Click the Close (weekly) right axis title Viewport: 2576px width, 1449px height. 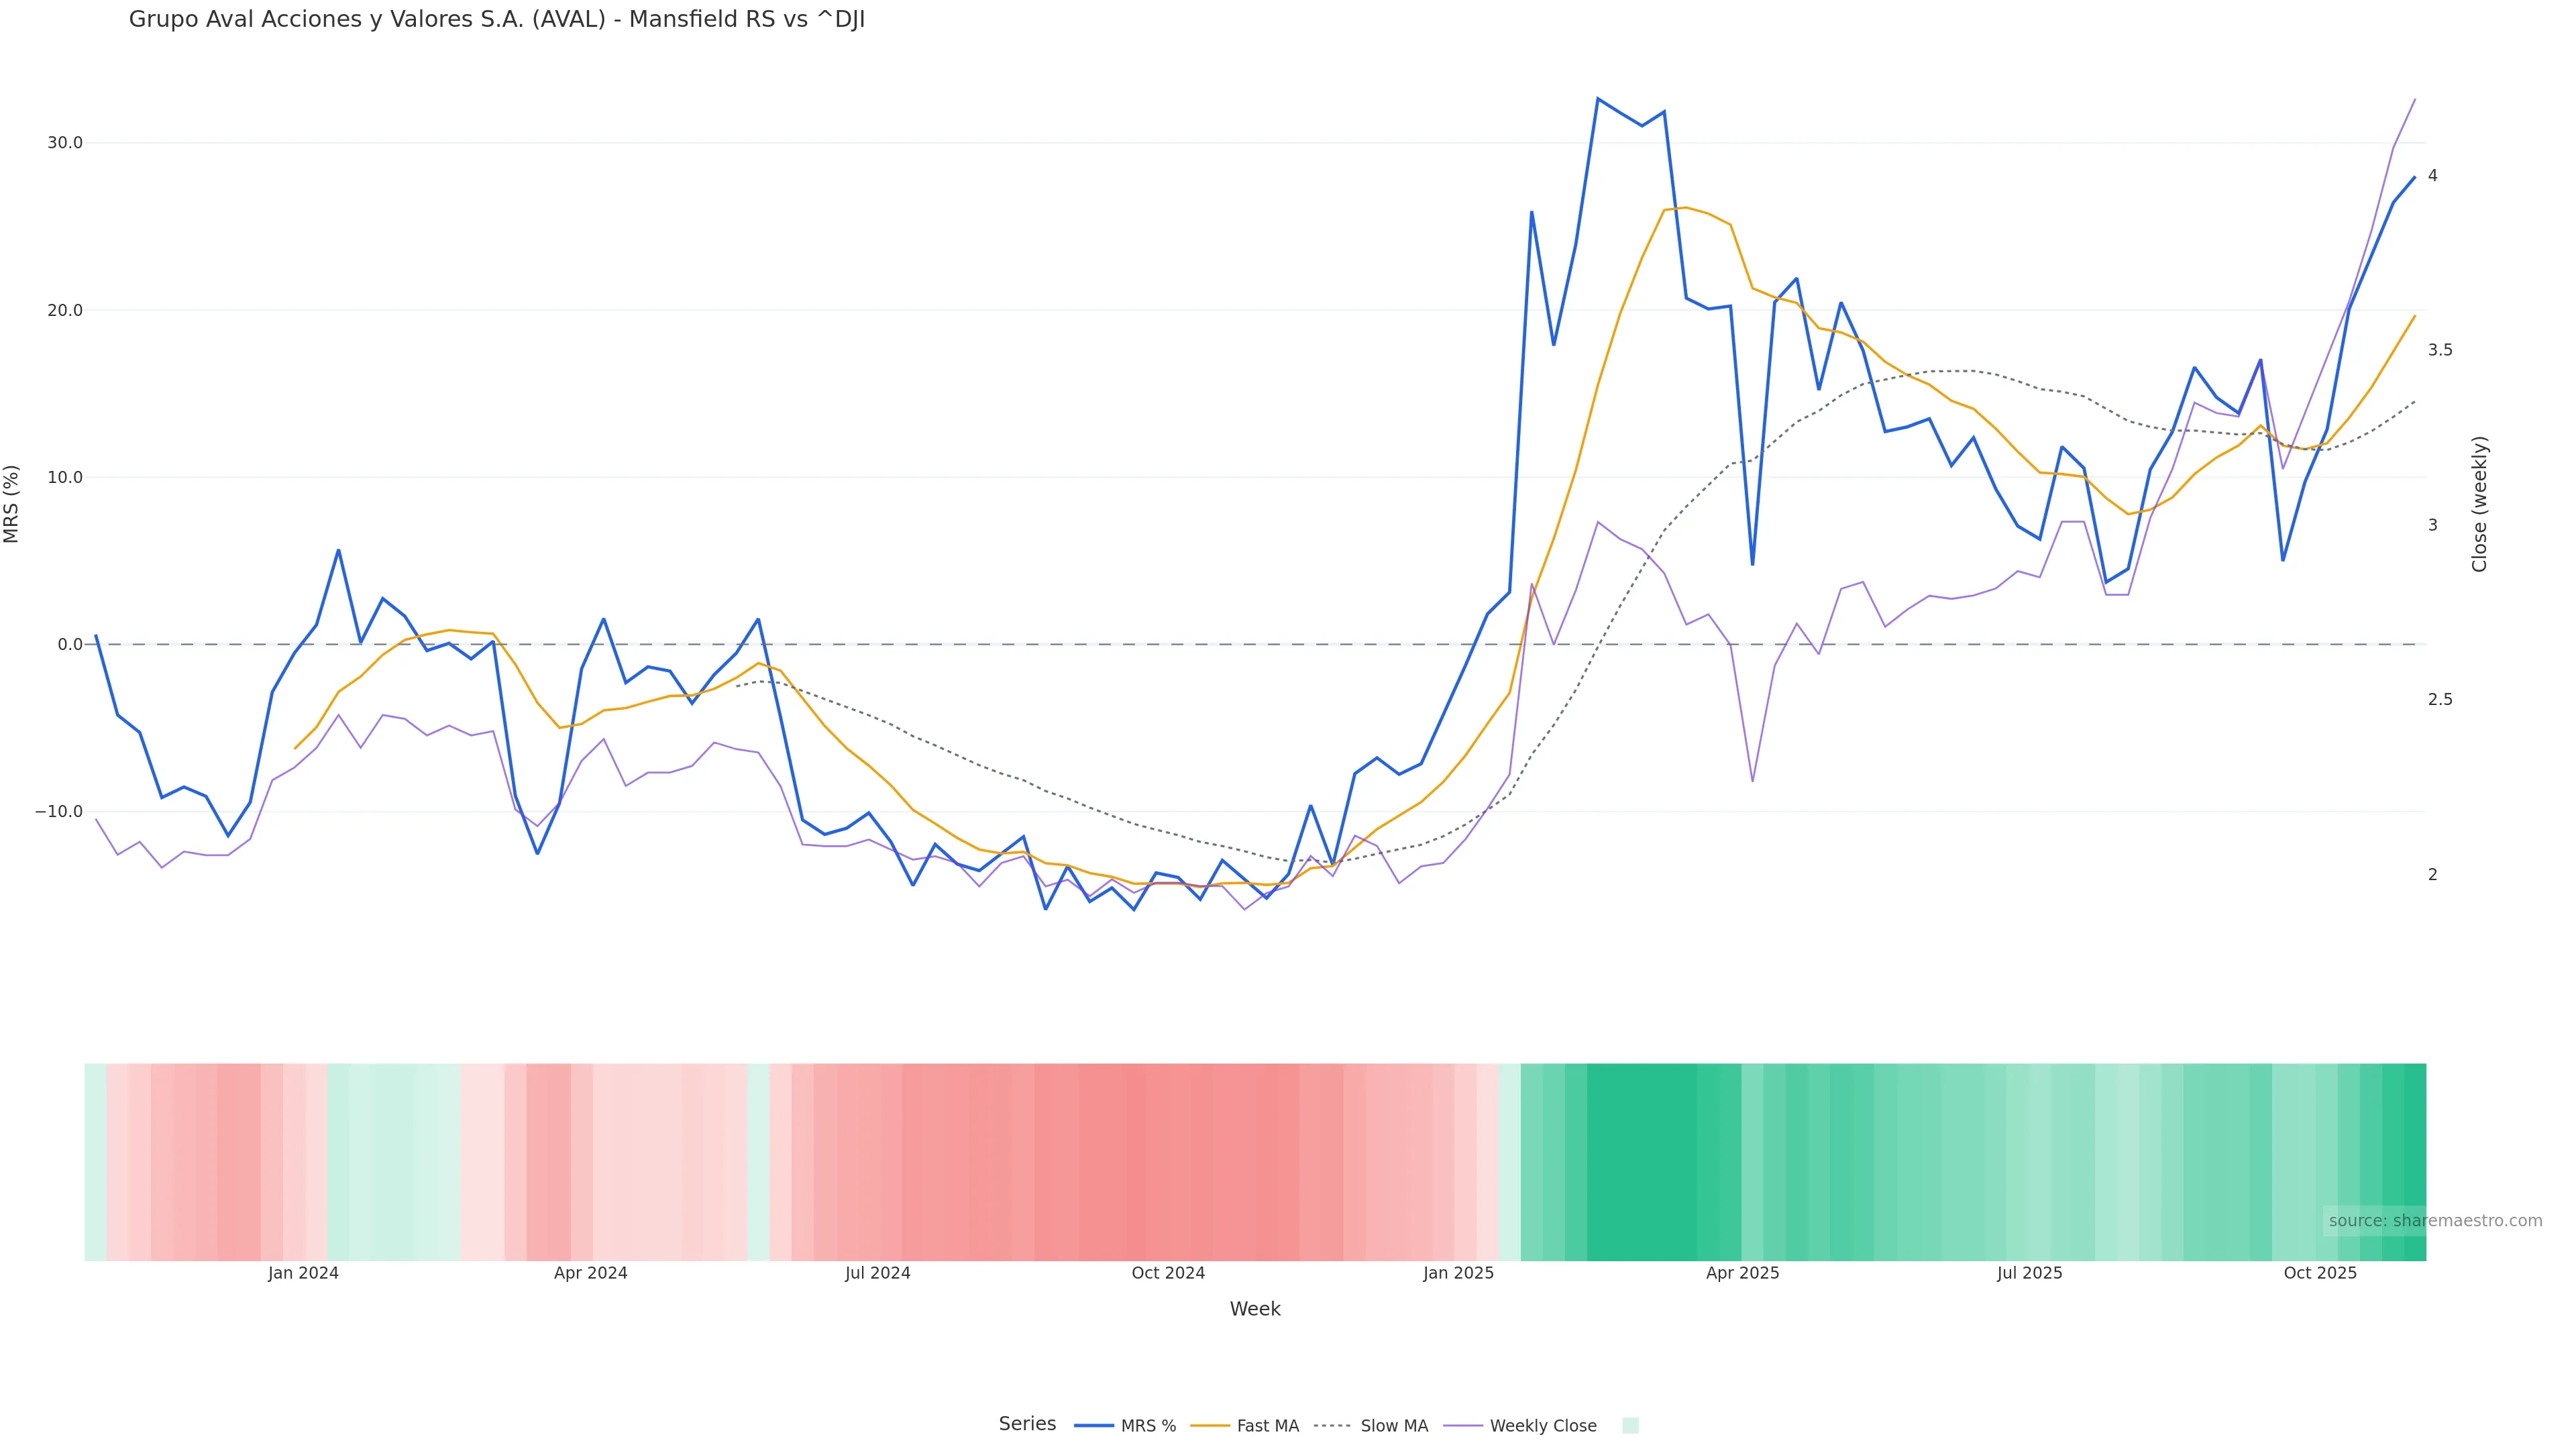click(x=2479, y=503)
